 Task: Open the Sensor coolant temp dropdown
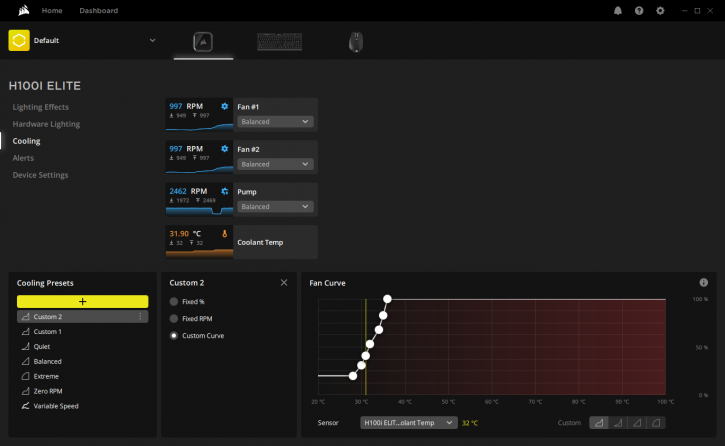409,422
